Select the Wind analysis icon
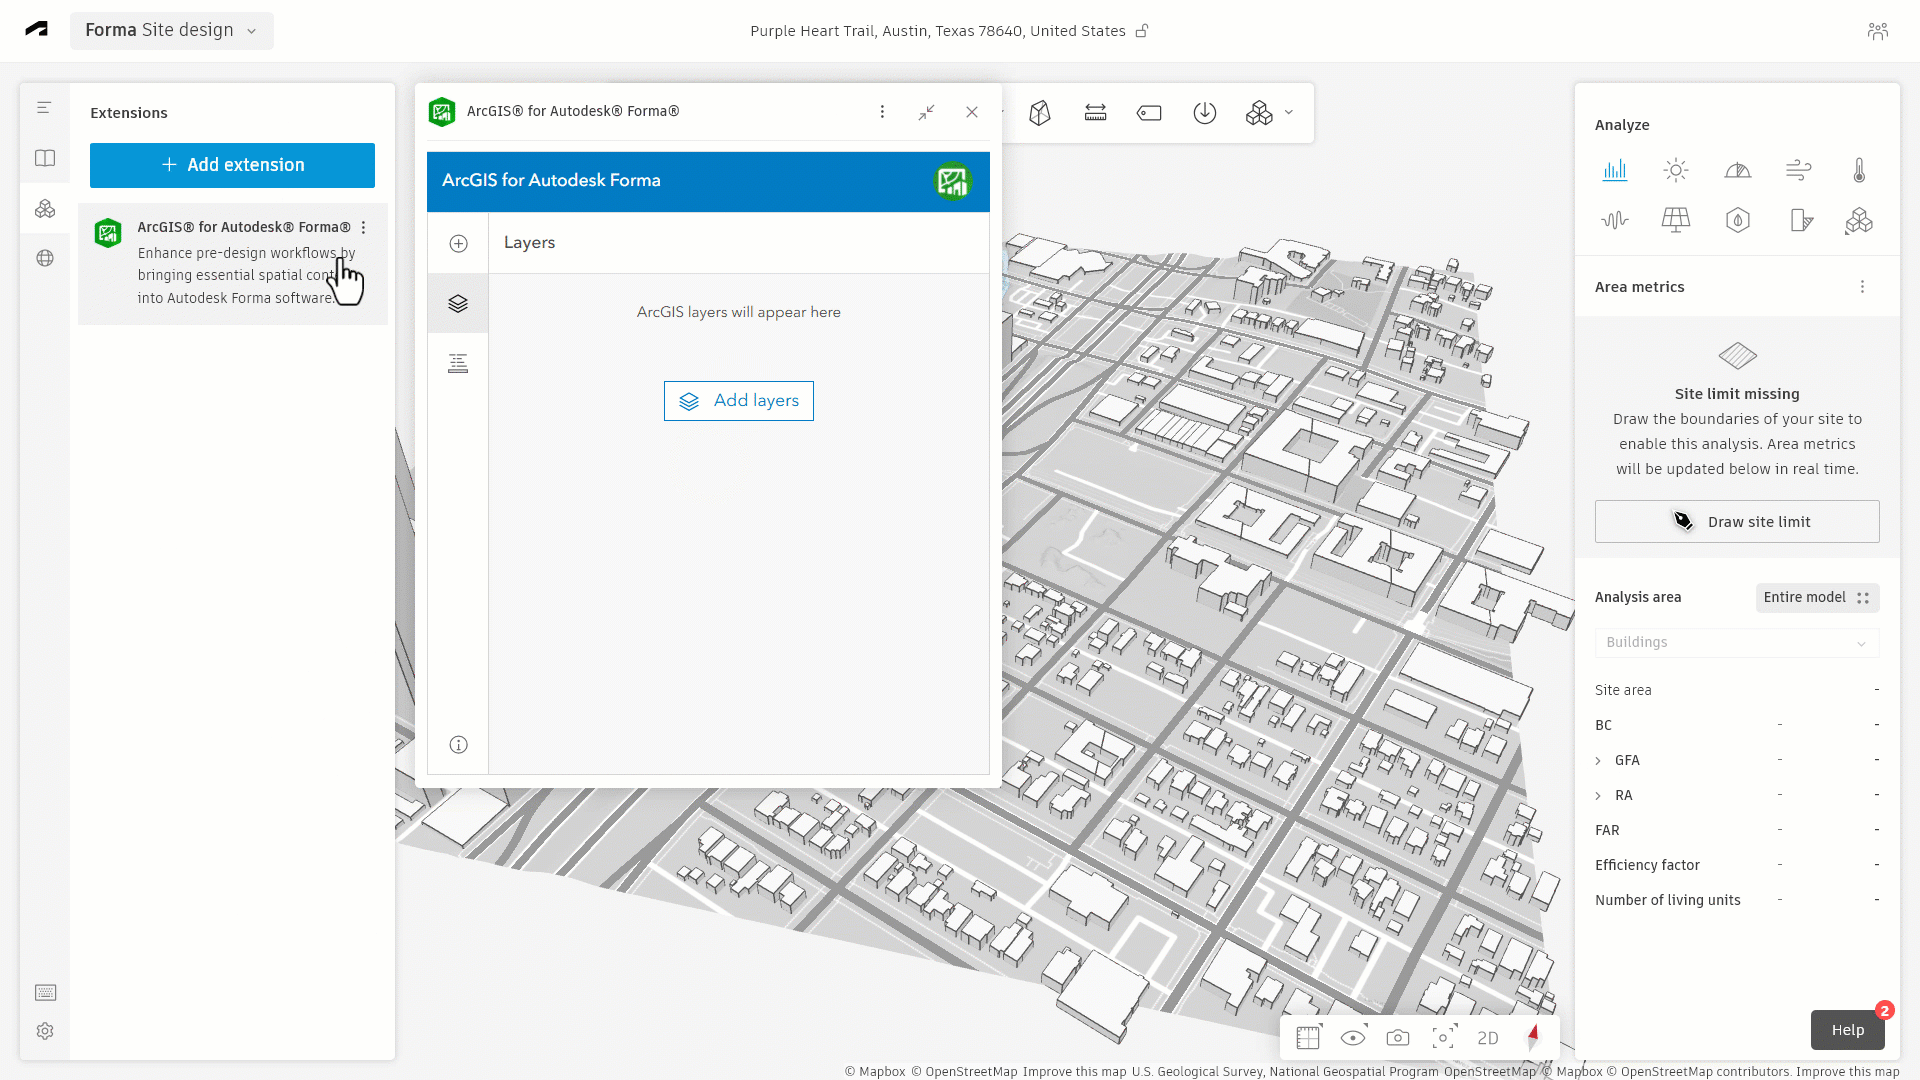Screen dimensions: 1920x1080 (x=1798, y=170)
